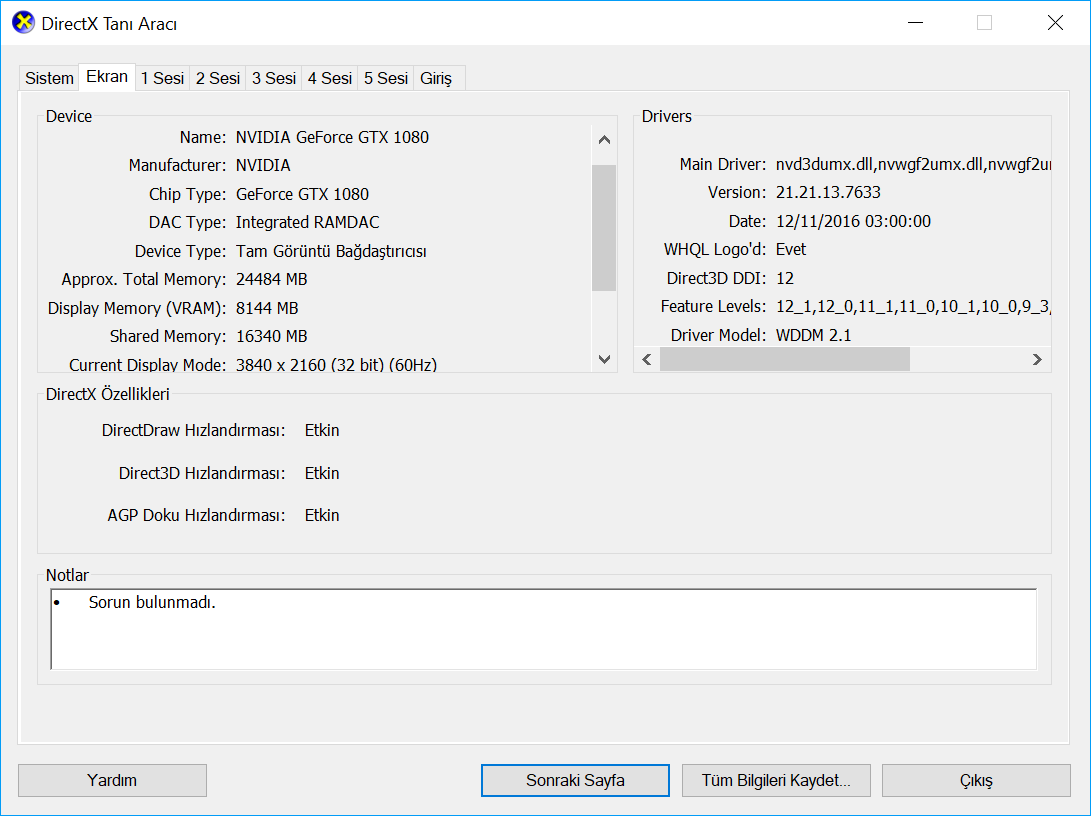
Task: Click the Driver Model value WDDM 2.1
Action: coord(813,335)
